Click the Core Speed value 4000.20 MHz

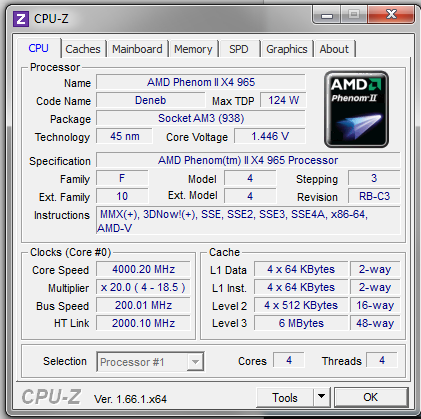[x=143, y=269]
